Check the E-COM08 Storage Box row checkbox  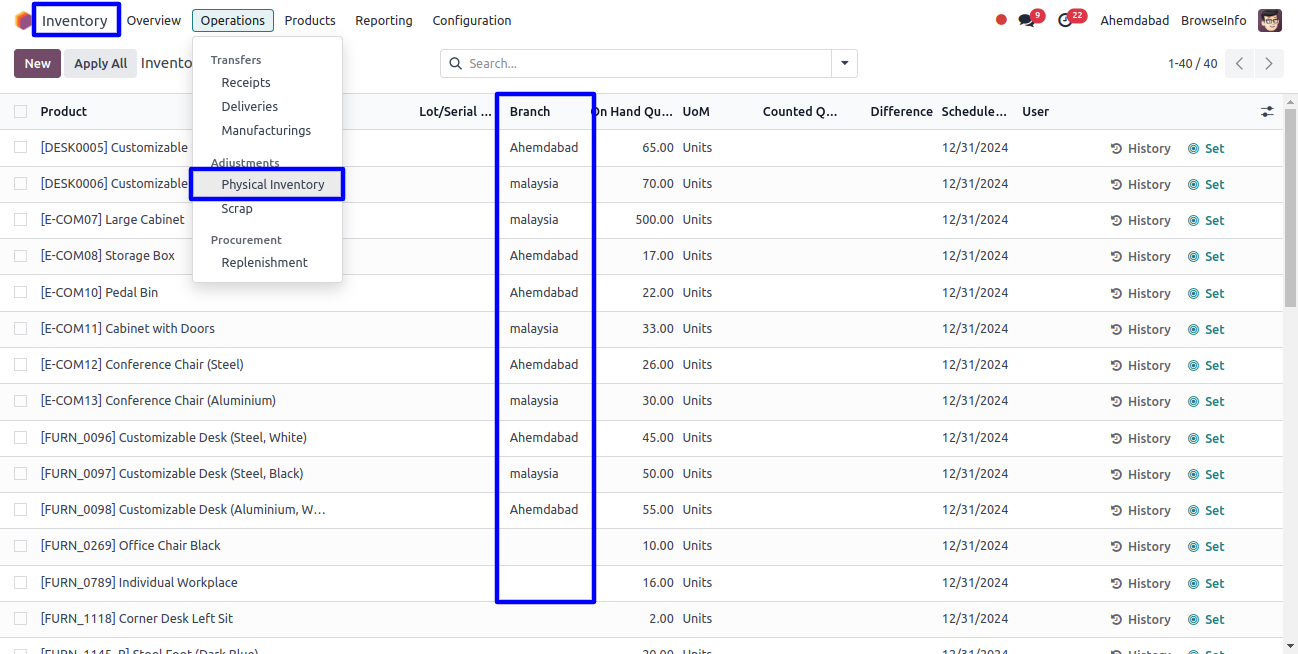tap(21, 256)
